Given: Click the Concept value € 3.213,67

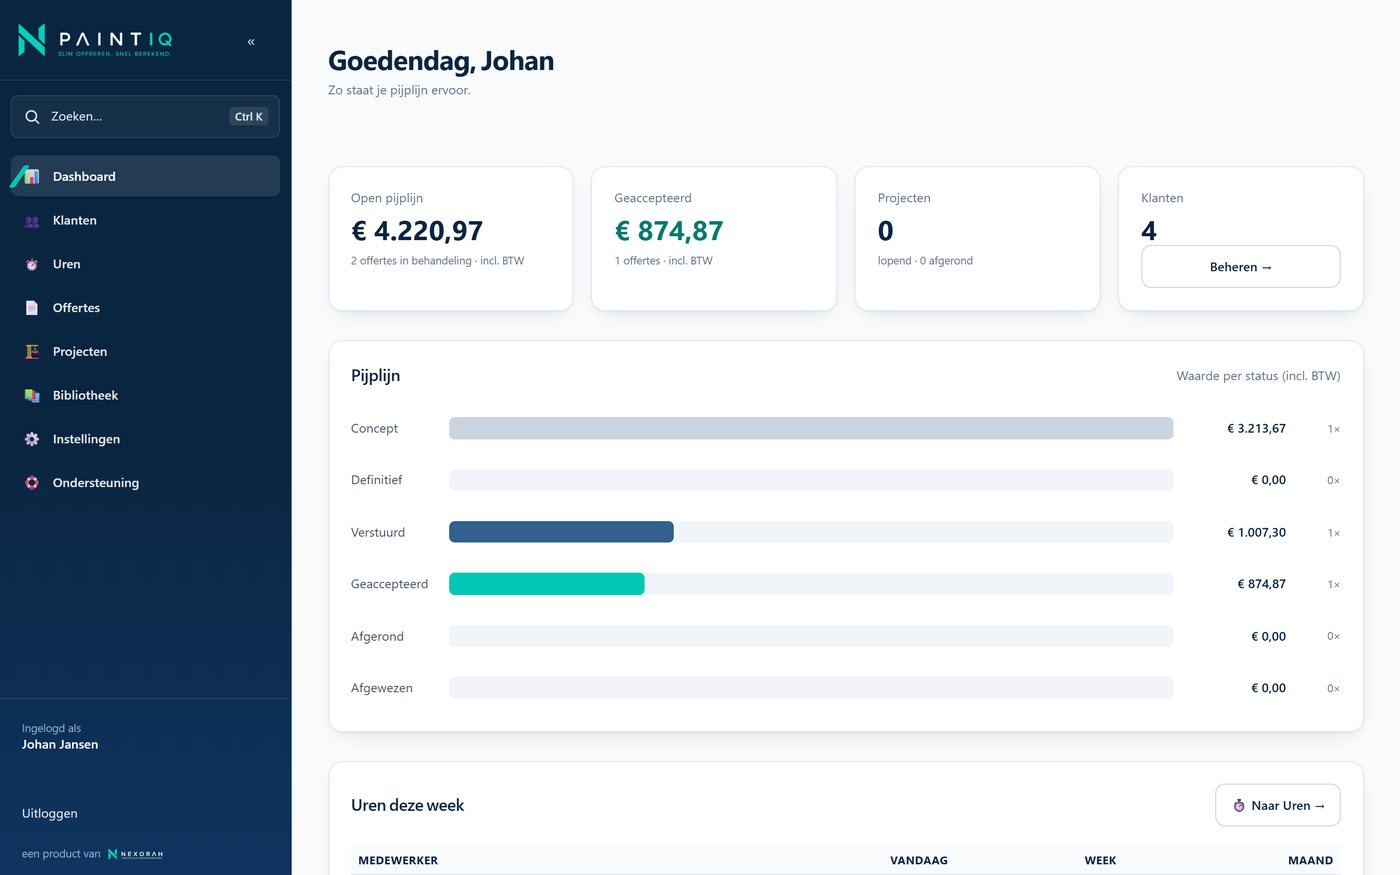Looking at the screenshot, I should (x=1256, y=428).
